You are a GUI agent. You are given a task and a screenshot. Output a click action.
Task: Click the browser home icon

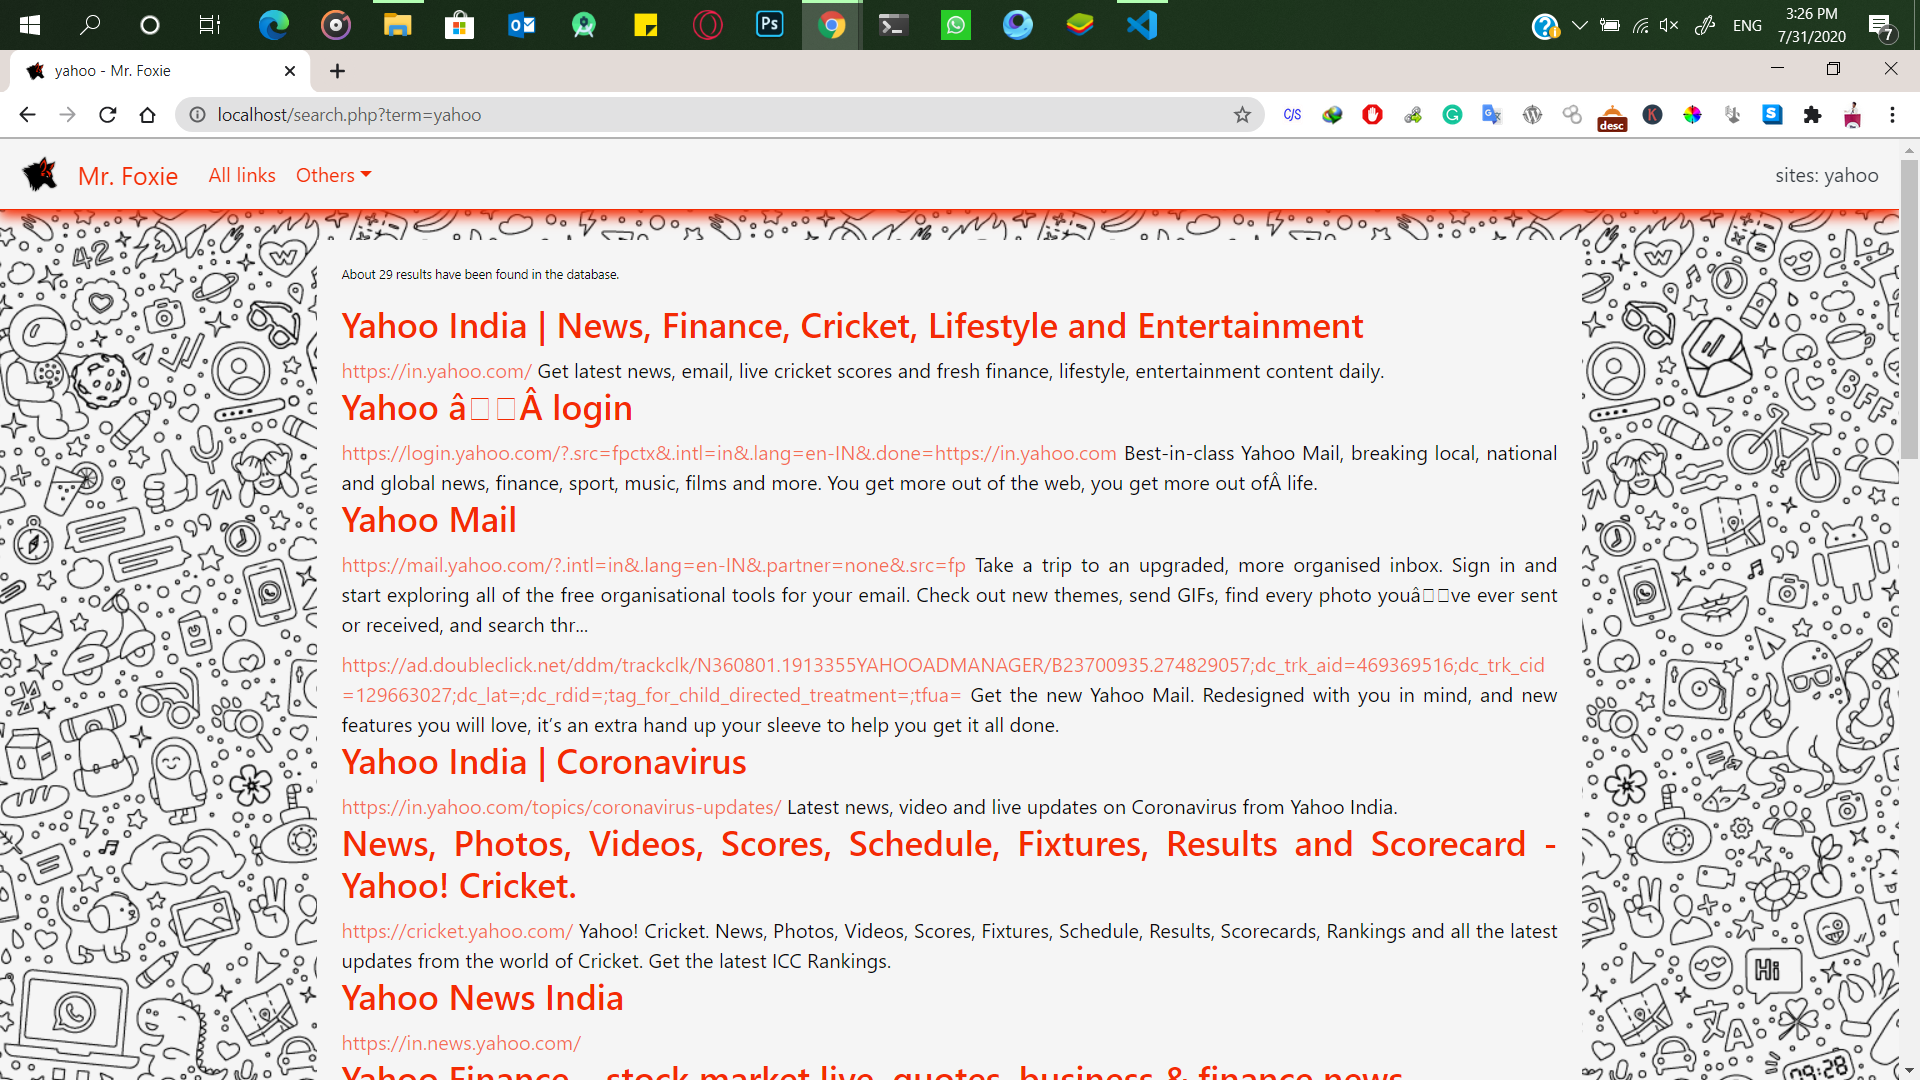pos(148,115)
